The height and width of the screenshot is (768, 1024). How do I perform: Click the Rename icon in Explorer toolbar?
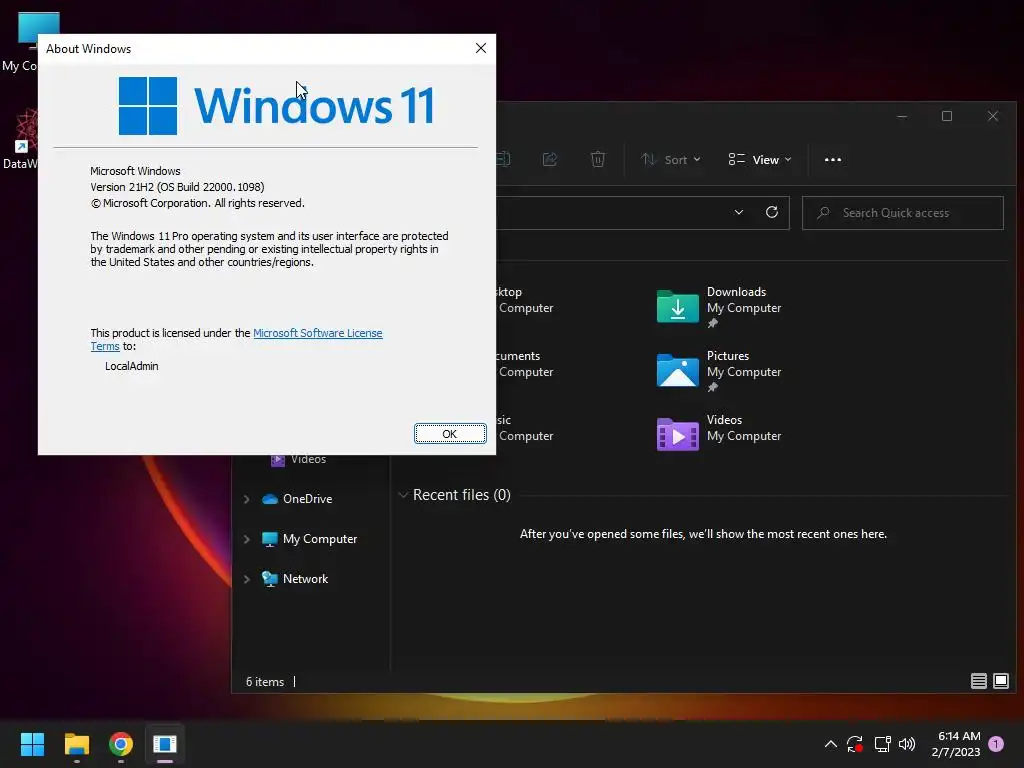pyautogui.click(x=504, y=159)
